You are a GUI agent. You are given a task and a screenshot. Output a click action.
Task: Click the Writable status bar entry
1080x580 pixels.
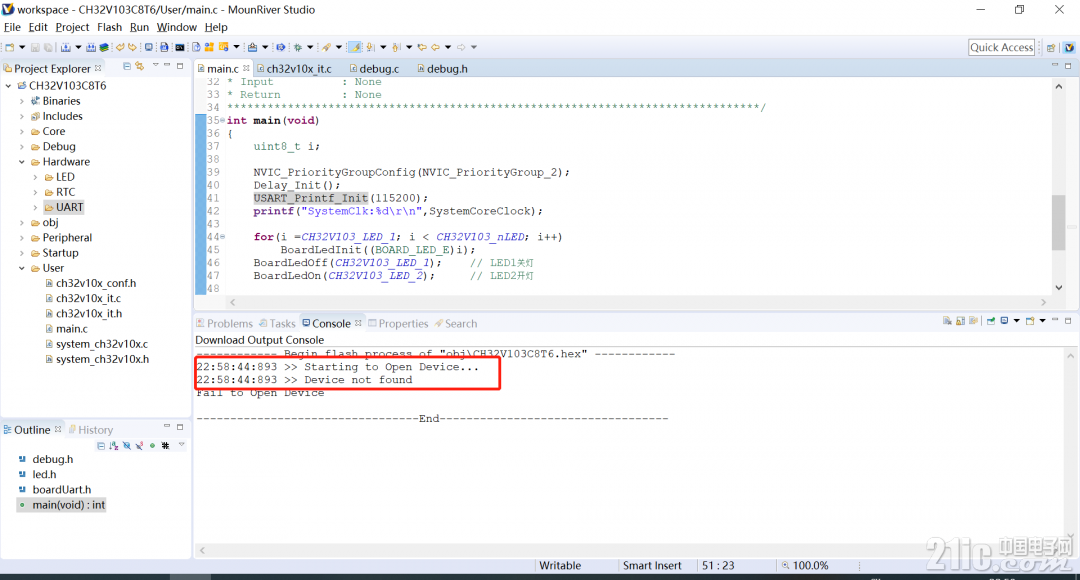tap(560, 566)
